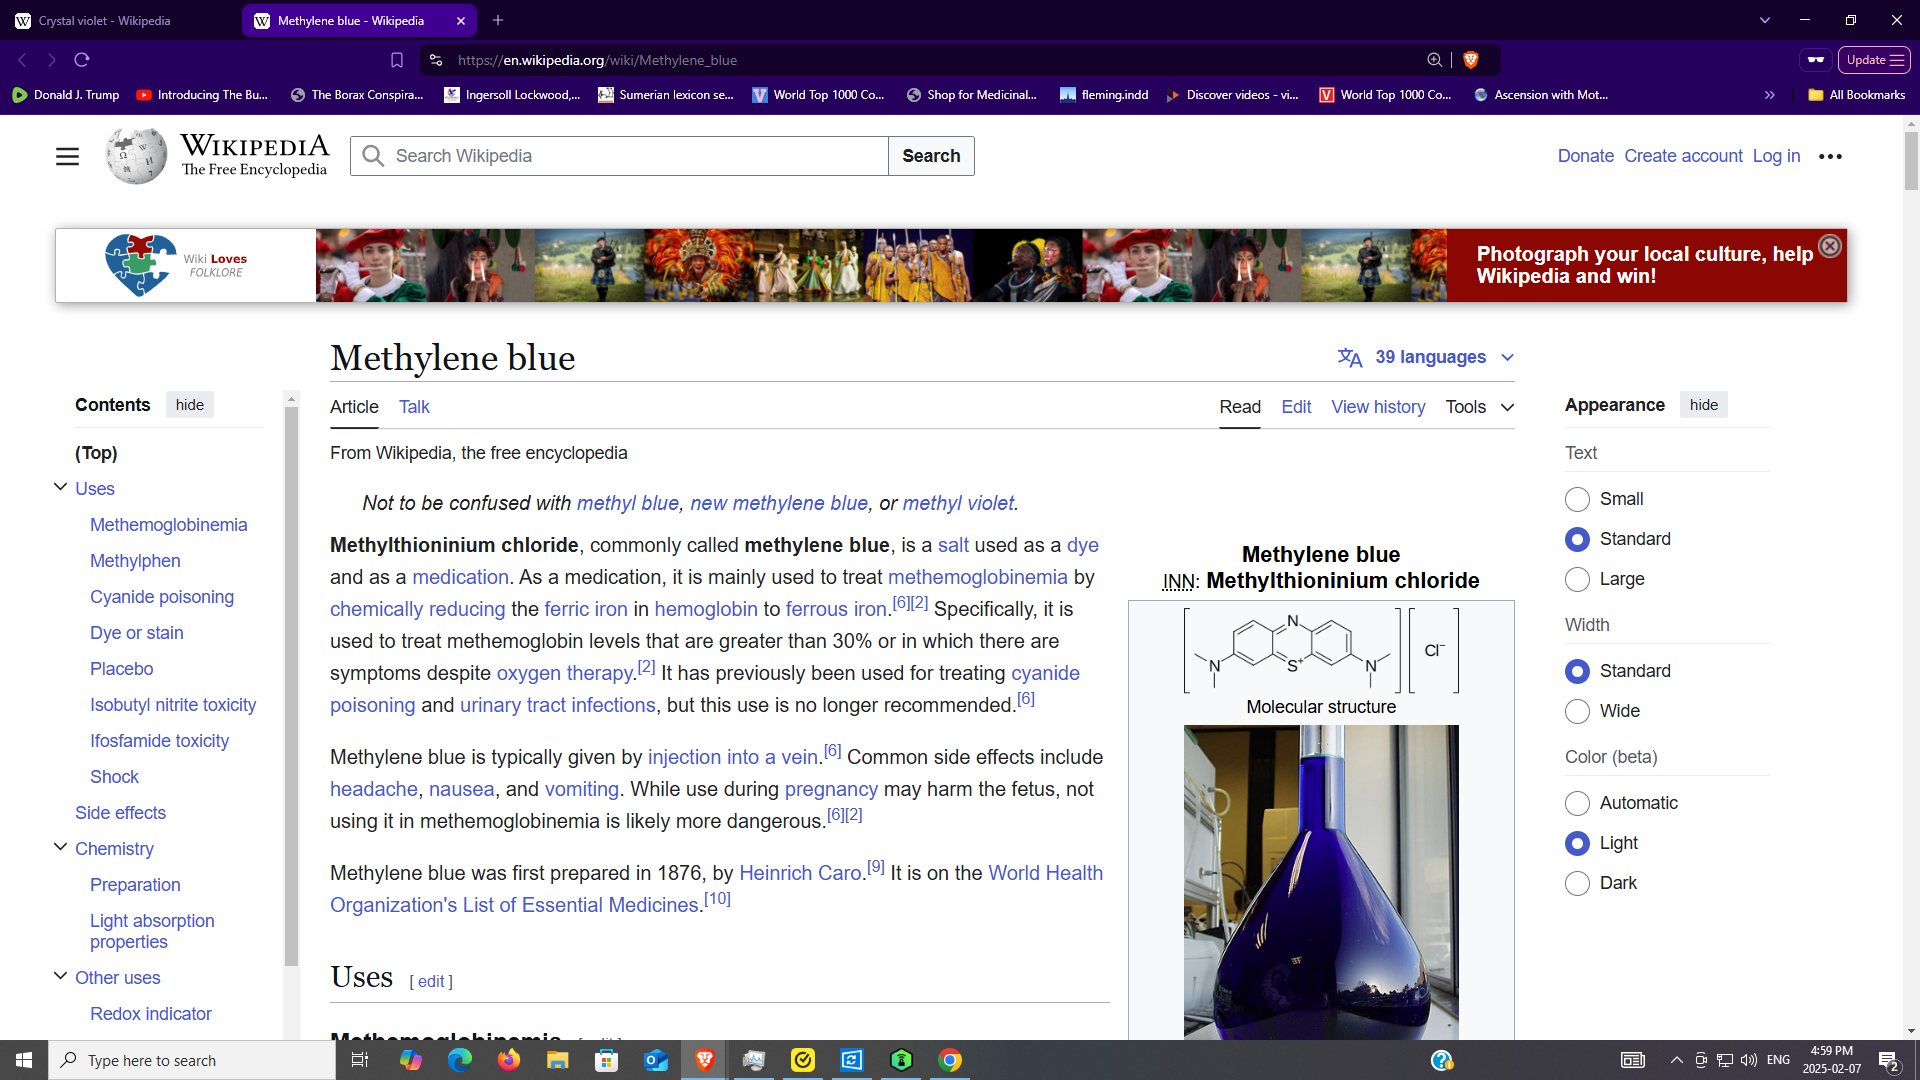Open the Wikipedia main menu hamburger icon
The image size is (1920, 1080).
pyautogui.click(x=67, y=156)
